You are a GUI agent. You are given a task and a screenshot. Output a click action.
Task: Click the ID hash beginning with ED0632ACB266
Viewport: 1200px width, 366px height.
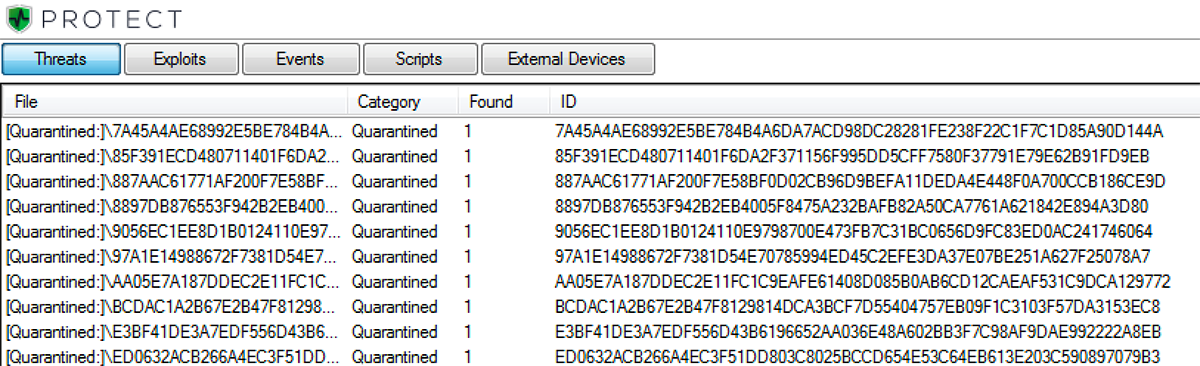tap(857, 356)
